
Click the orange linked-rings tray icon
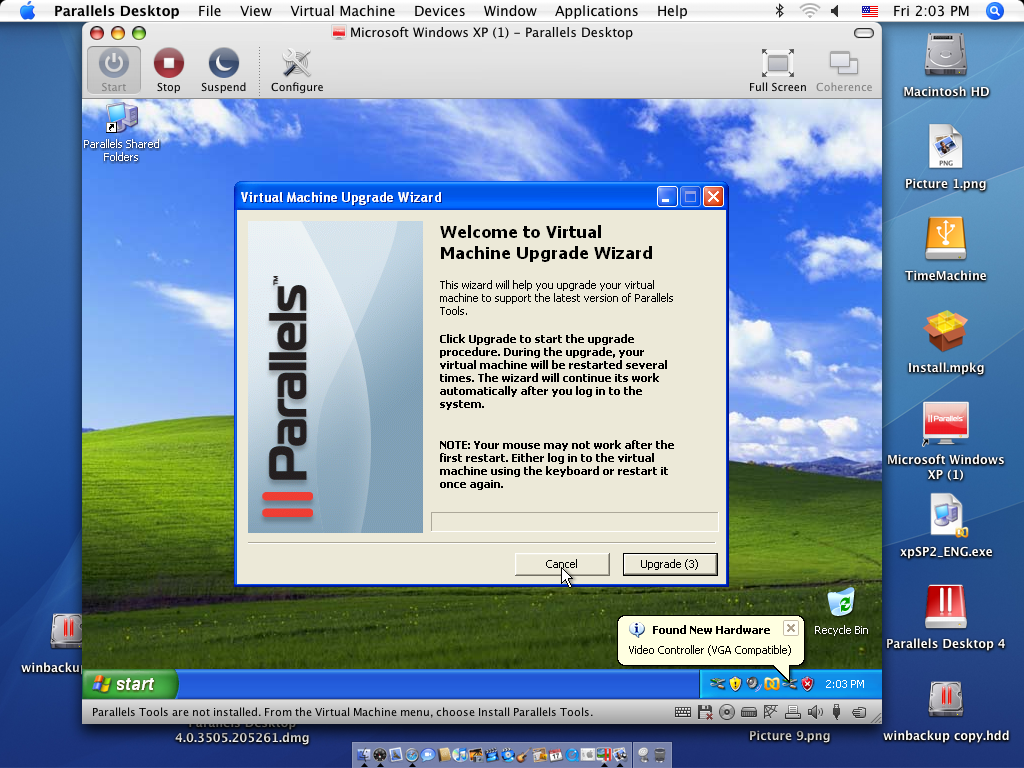[x=772, y=684]
